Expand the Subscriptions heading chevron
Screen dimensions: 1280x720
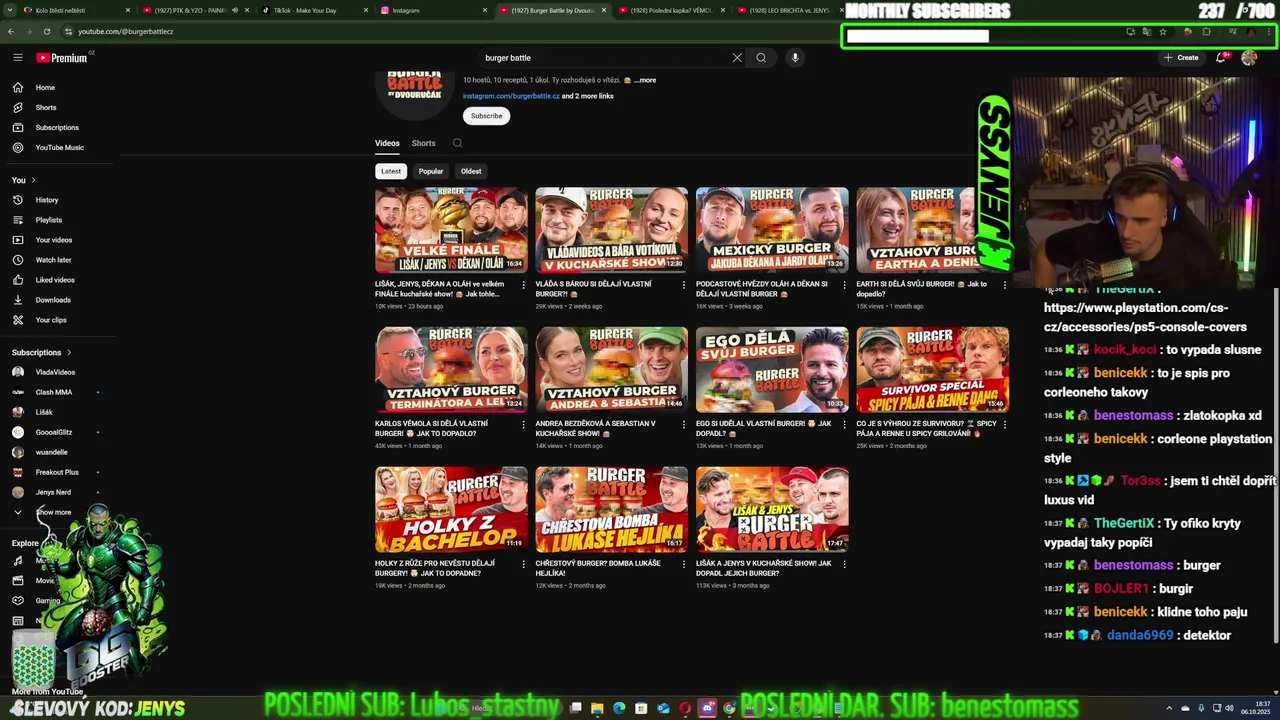[x=69, y=352]
